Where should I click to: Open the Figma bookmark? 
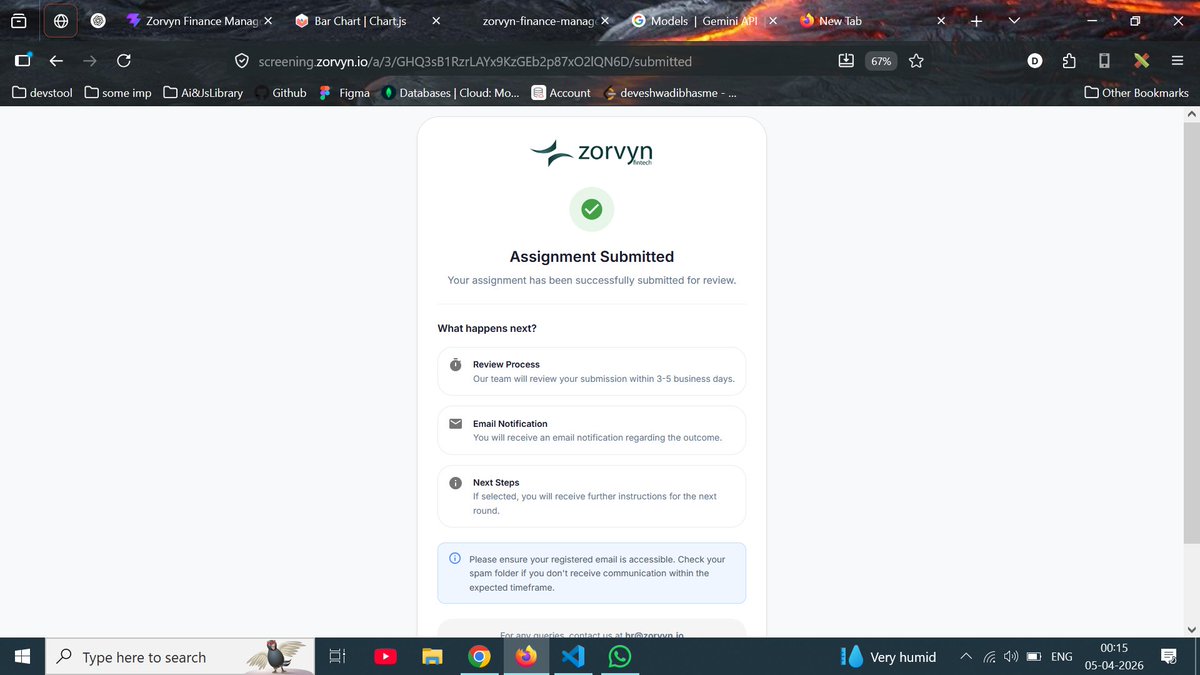(x=344, y=93)
